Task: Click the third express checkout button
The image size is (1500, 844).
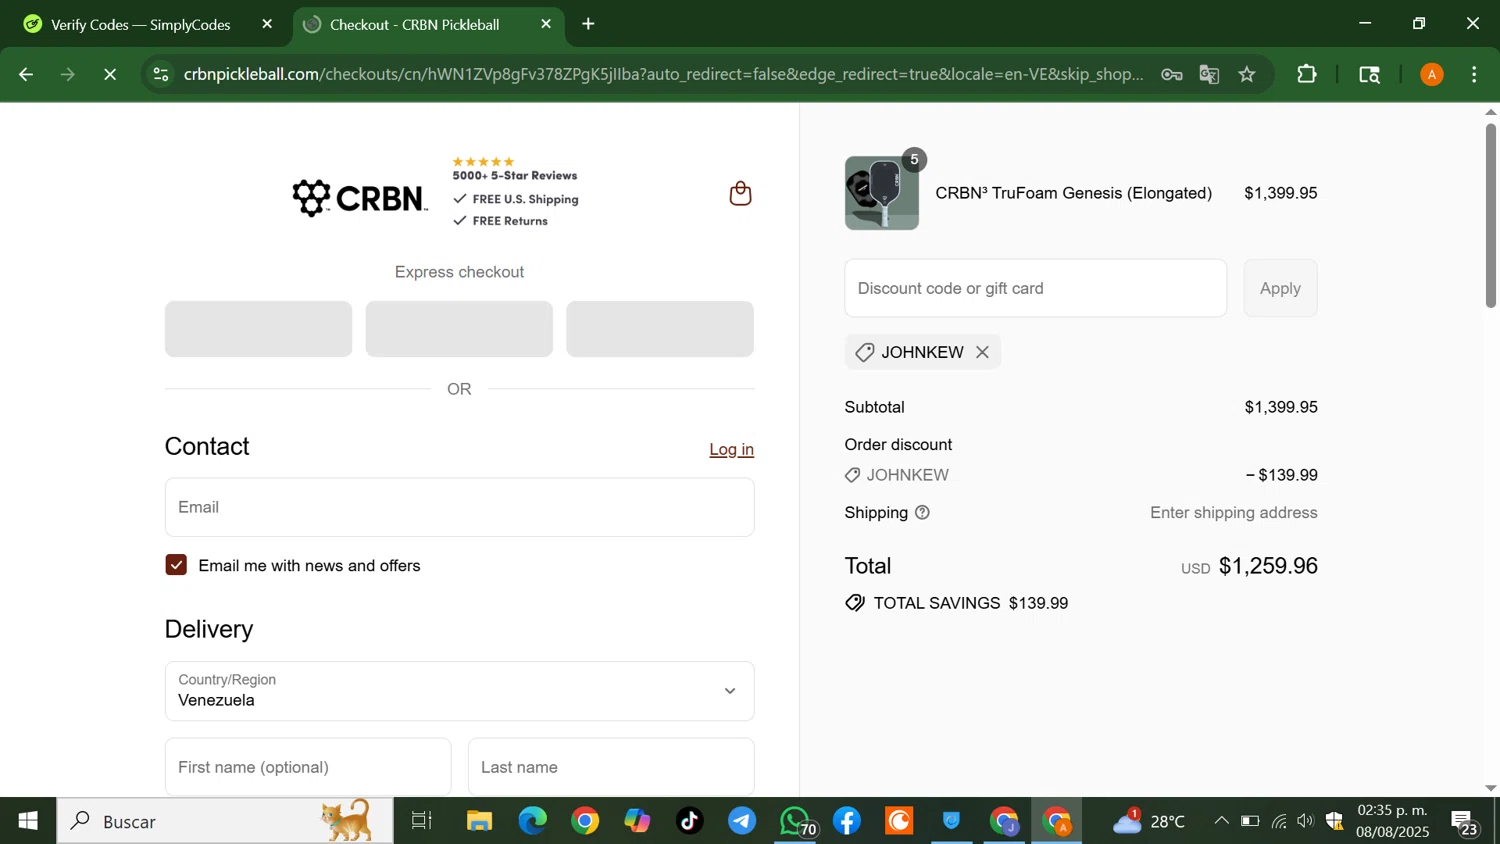Action: pyautogui.click(x=660, y=329)
